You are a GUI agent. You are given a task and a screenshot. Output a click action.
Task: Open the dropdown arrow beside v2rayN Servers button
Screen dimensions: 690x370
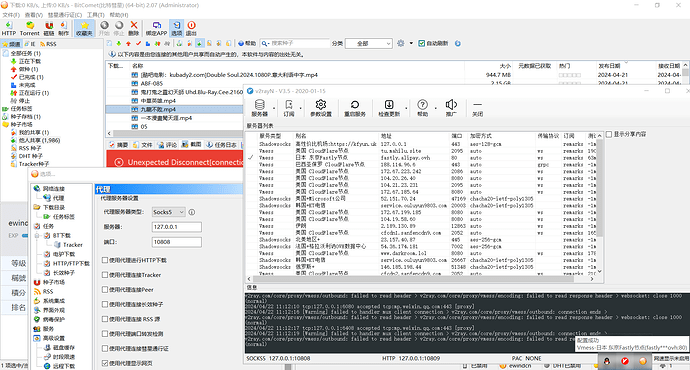coord(274,108)
